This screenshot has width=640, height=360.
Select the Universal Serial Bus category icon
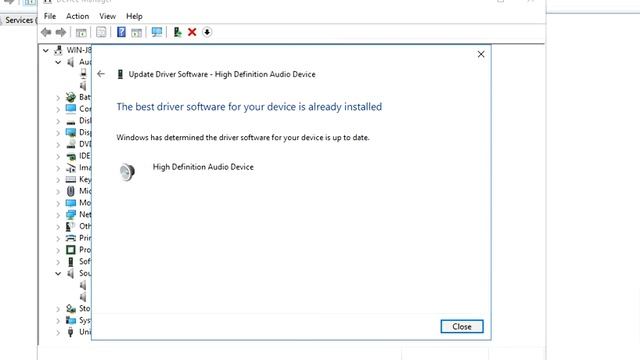[71, 332]
